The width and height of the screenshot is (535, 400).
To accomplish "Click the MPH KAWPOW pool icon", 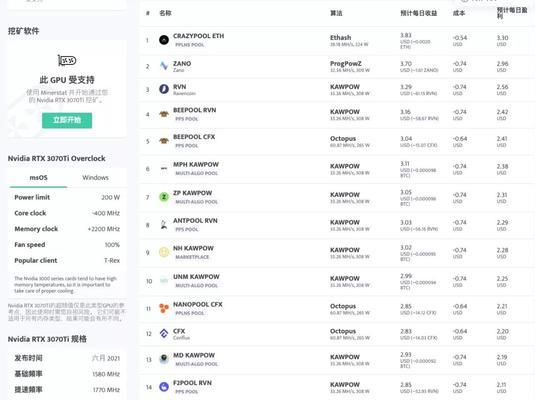I will [x=164, y=168].
